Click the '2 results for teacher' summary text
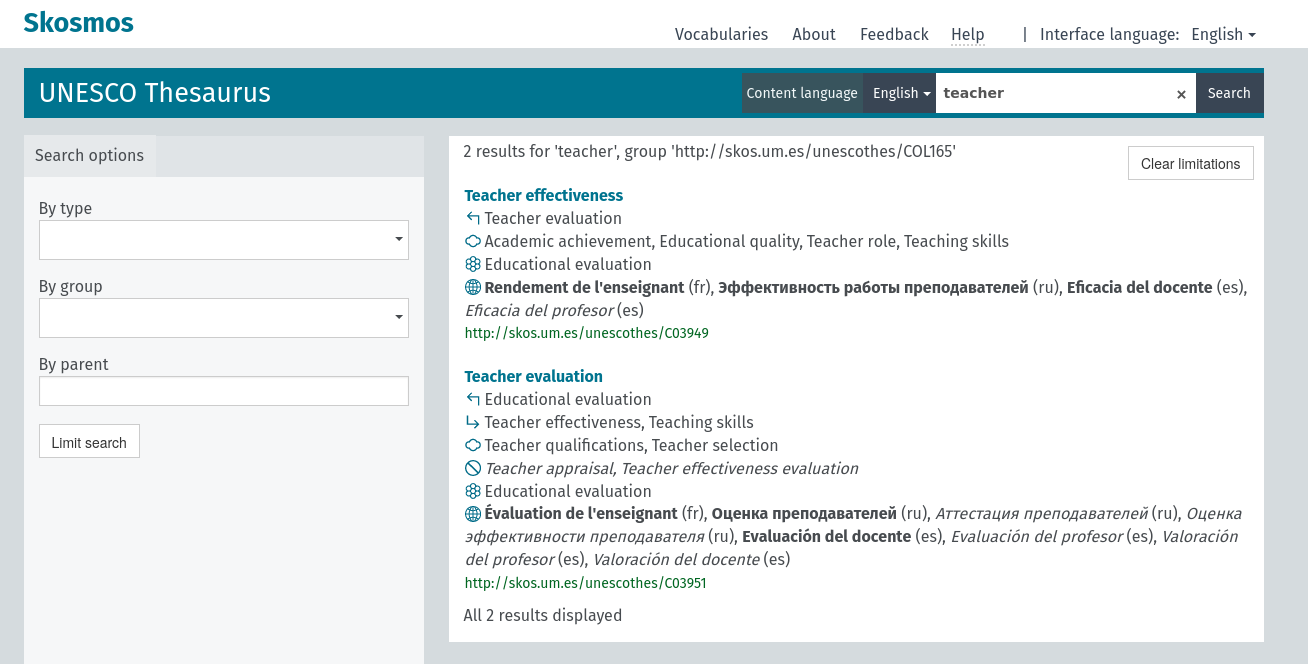Screen dimensions: 1308x664 709,151
